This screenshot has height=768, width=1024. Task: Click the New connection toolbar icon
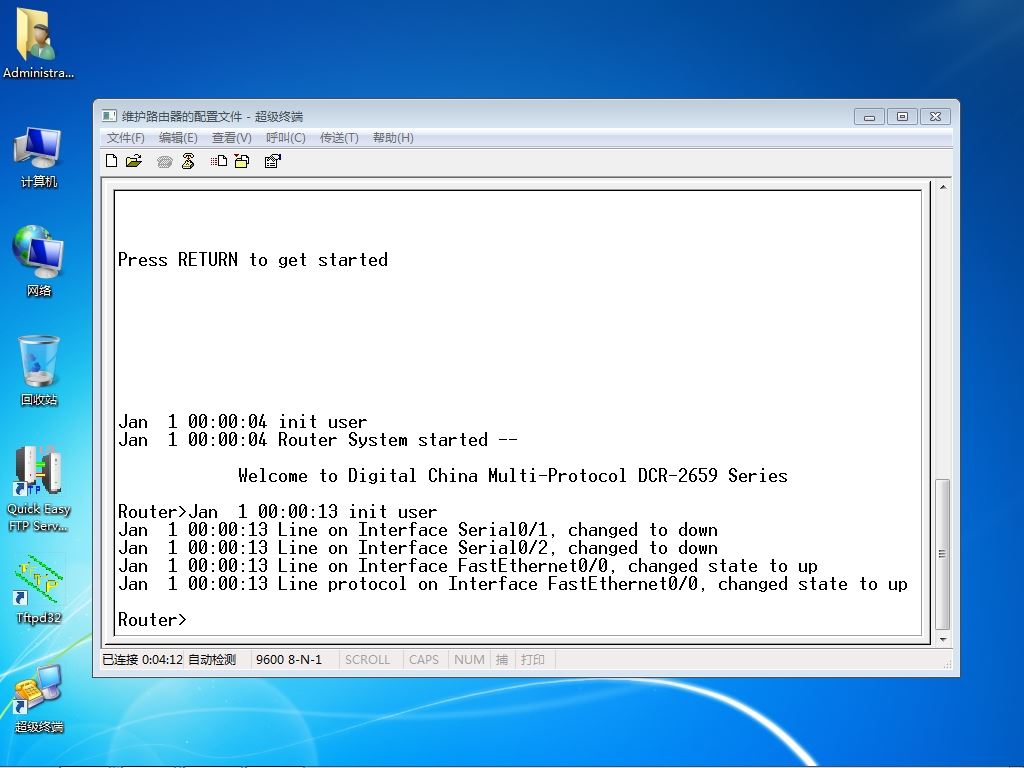(x=112, y=161)
